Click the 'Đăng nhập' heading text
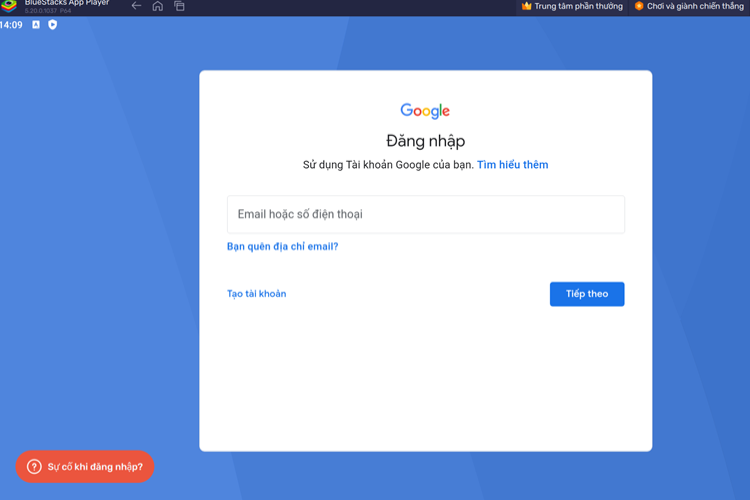This screenshot has width=750, height=500. tap(425, 141)
